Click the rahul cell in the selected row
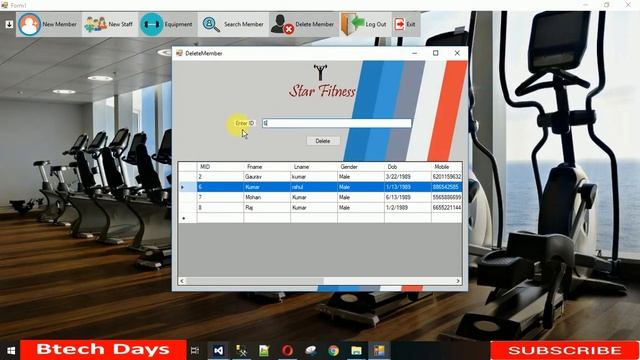This screenshot has width=640, height=360. [314, 187]
